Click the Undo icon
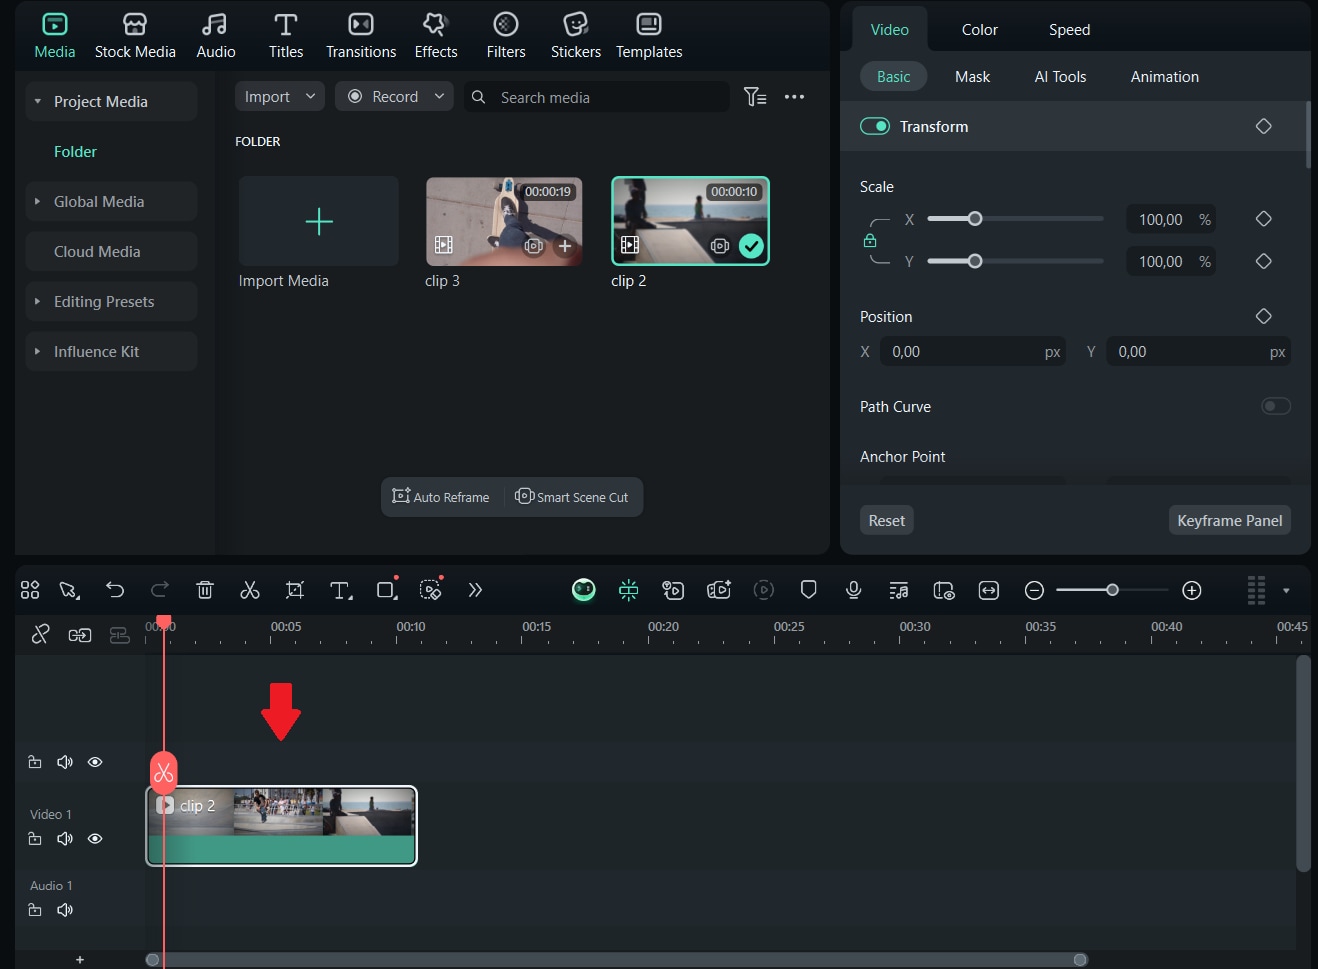Screen dimensions: 1318x969 (x=115, y=590)
